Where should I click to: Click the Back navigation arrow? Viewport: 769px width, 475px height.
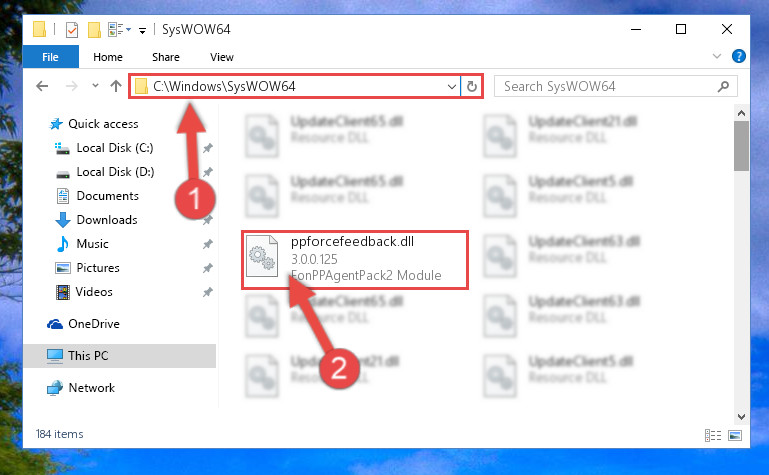pos(42,86)
